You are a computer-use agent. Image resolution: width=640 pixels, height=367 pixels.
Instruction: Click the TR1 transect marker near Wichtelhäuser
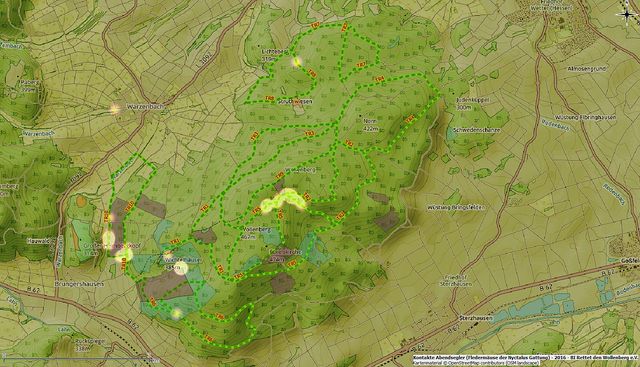point(175,241)
